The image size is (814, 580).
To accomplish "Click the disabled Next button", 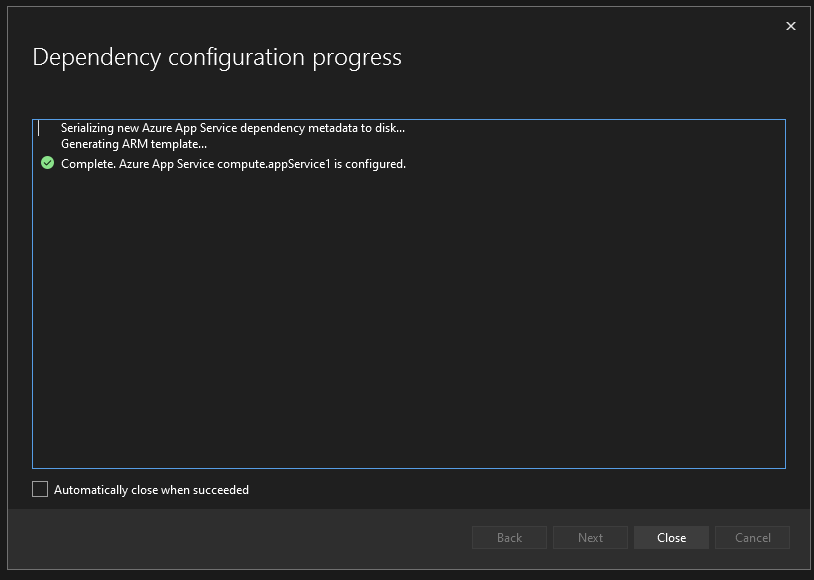I will (590, 537).
